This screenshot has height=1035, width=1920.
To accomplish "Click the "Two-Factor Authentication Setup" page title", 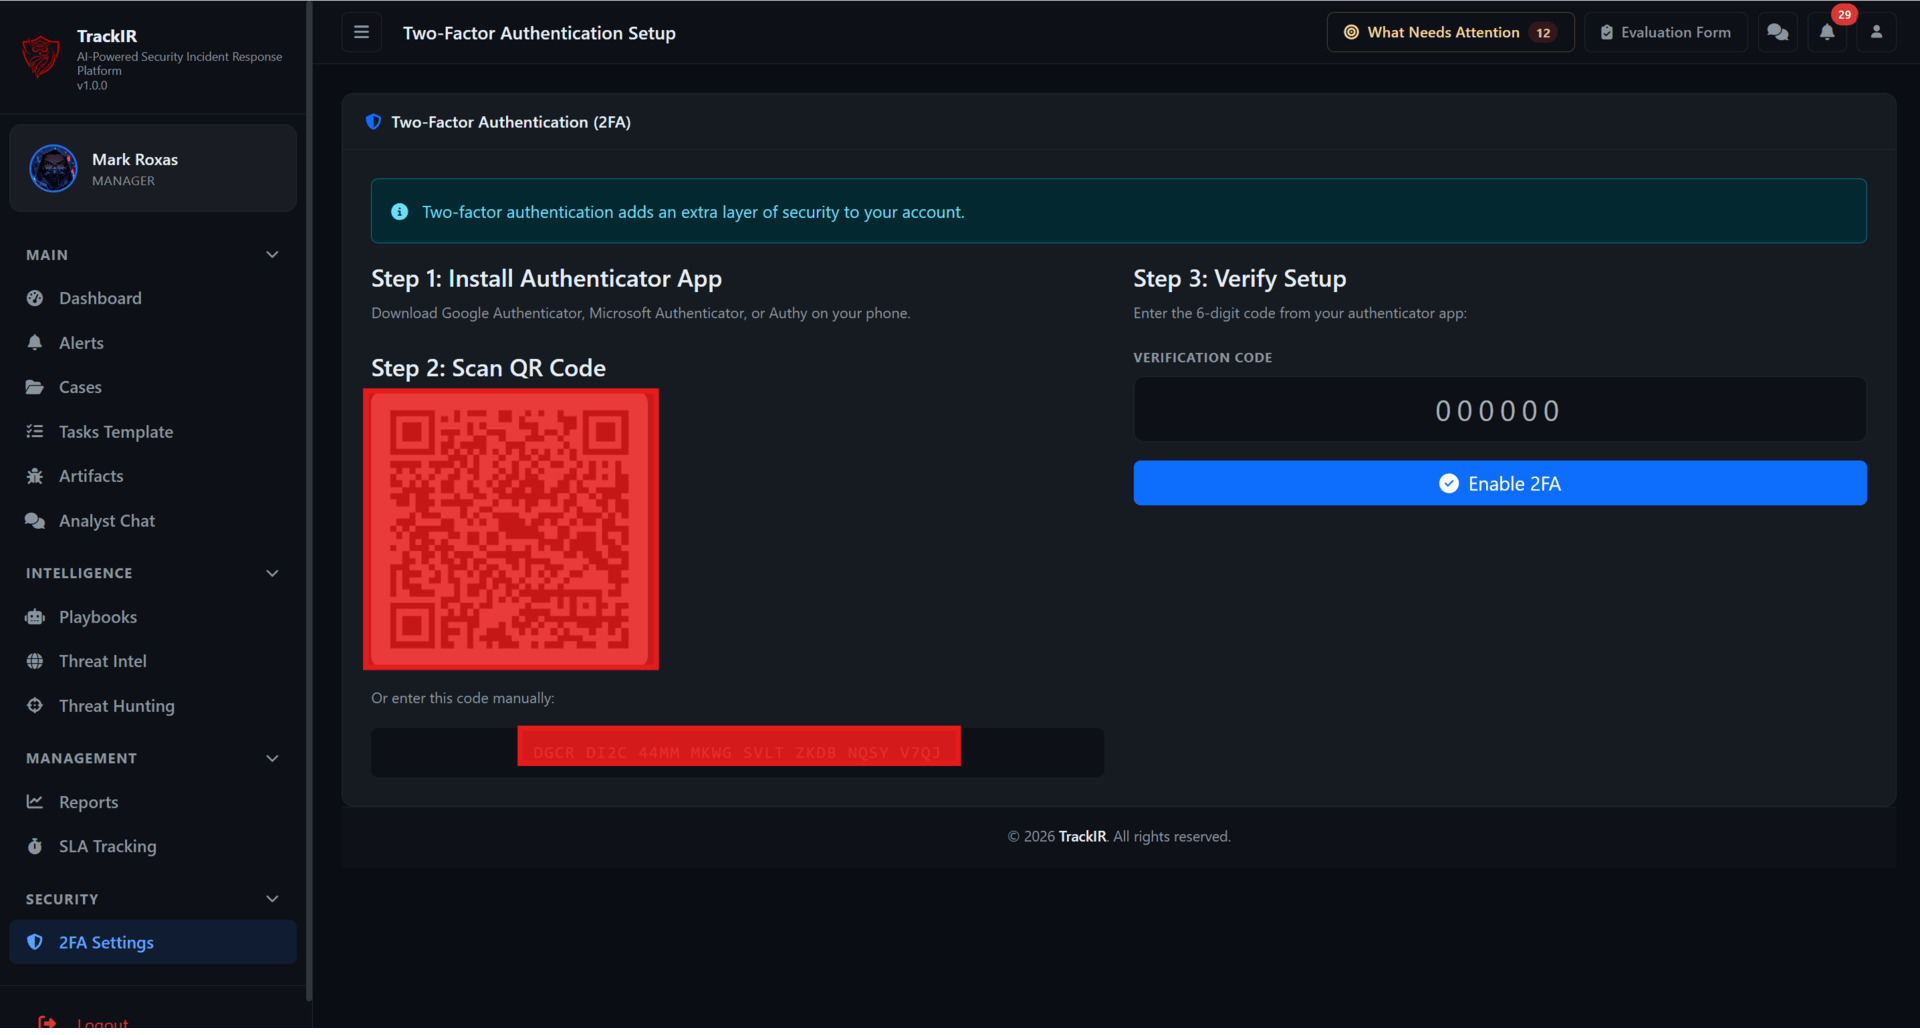I will pos(539,33).
